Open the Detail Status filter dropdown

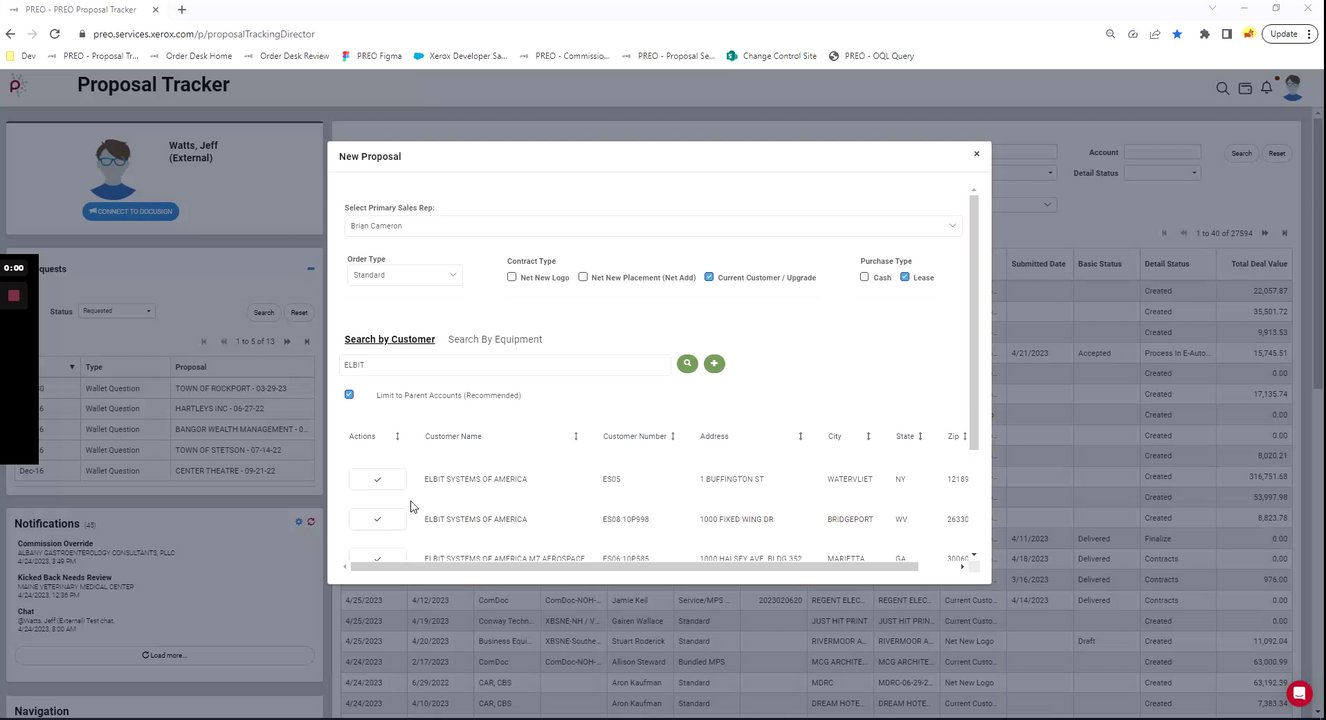[1161, 173]
